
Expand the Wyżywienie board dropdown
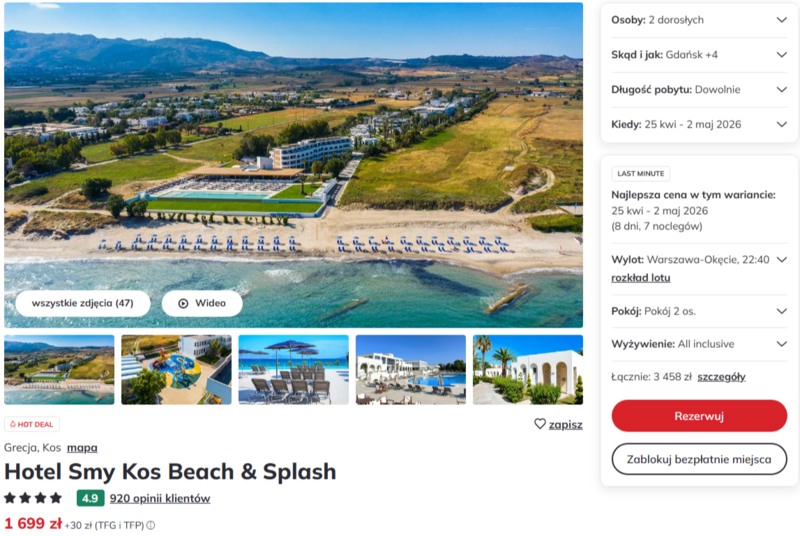coord(781,343)
